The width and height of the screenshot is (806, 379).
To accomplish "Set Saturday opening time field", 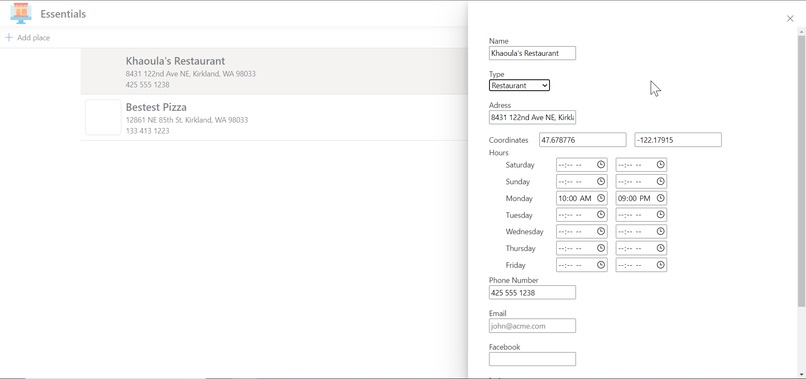I will 581,165.
